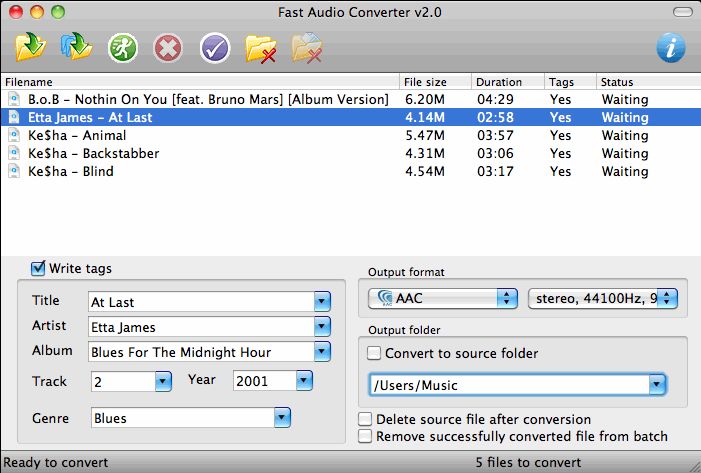The height and width of the screenshot is (473, 701).
Task: Open the Title field dropdown arrow
Action: click(322, 302)
